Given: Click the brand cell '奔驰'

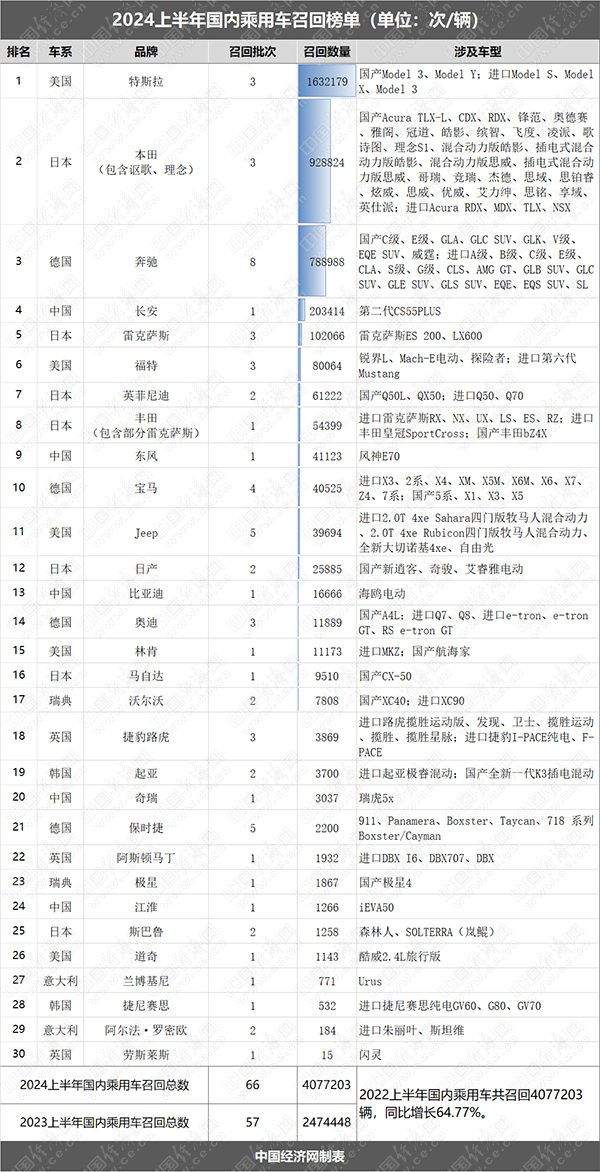Looking at the screenshot, I should point(146,262).
